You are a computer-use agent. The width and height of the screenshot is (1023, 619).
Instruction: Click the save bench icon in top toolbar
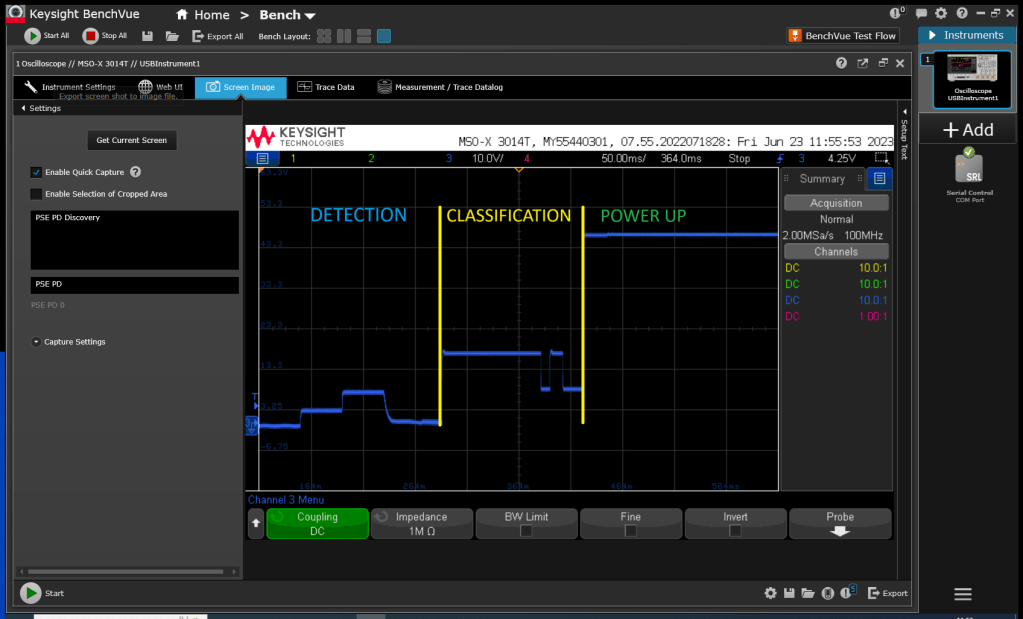[148, 36]
